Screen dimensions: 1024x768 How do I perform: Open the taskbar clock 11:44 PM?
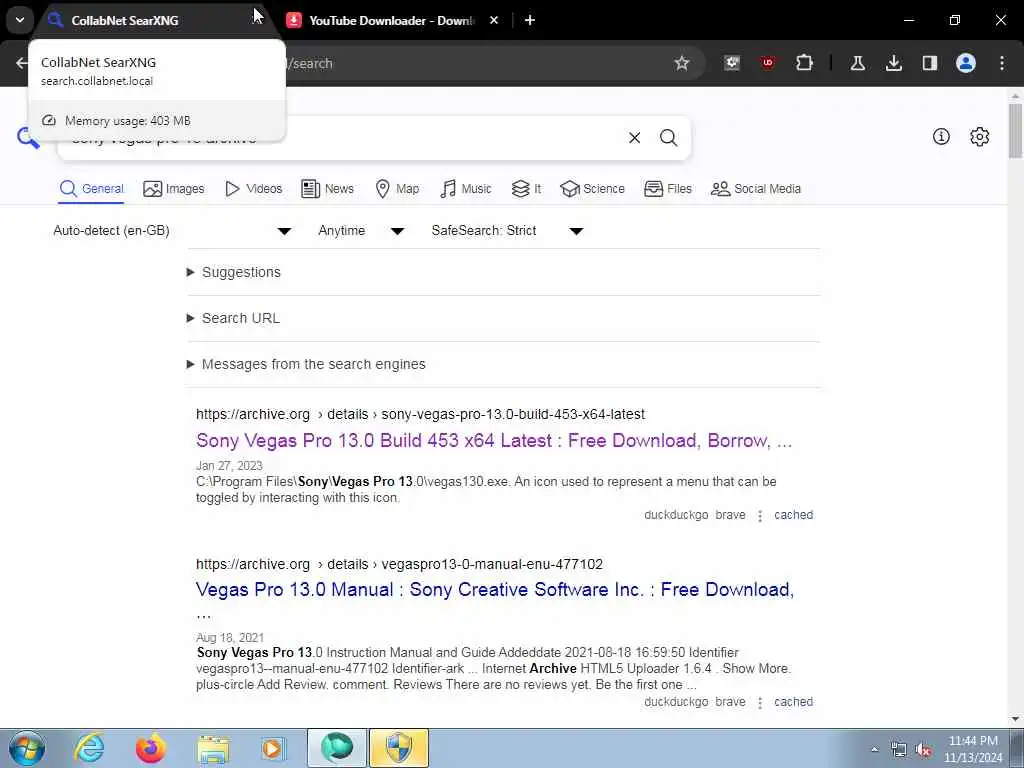pyautogui.click(x=973, y=749)
